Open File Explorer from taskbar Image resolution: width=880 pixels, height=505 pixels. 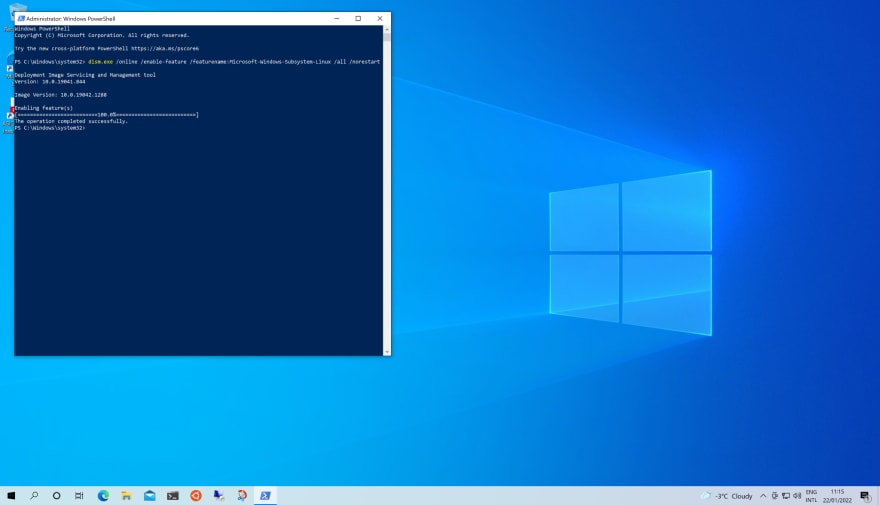coord(126,495)
